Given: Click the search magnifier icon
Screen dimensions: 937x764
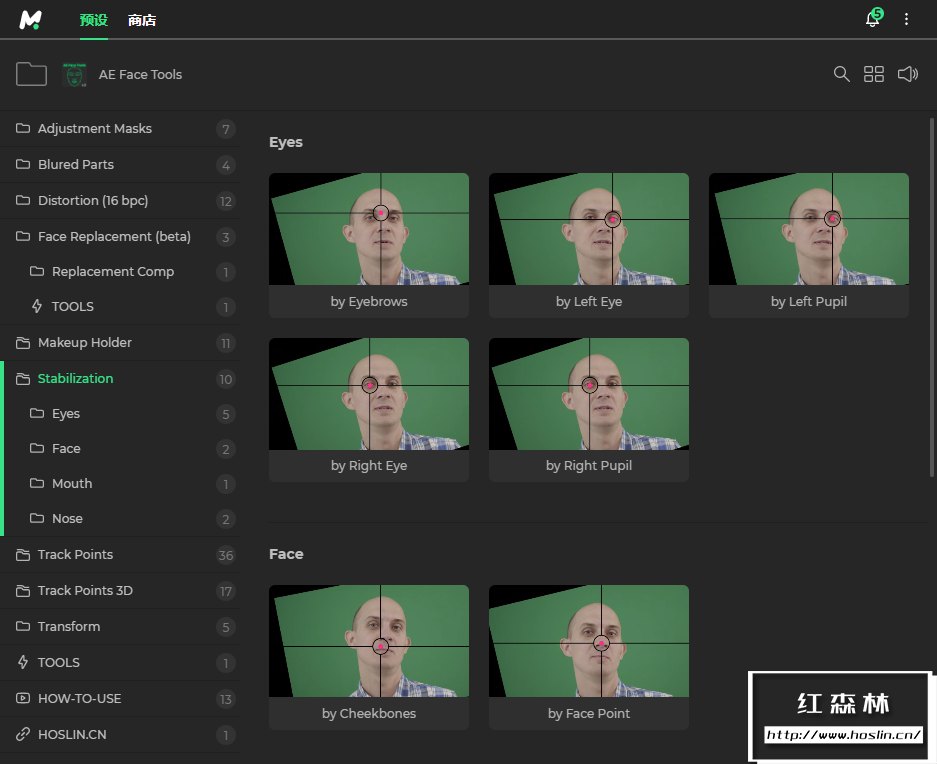Looking at the screenshot, I should (x=841, y=74).
